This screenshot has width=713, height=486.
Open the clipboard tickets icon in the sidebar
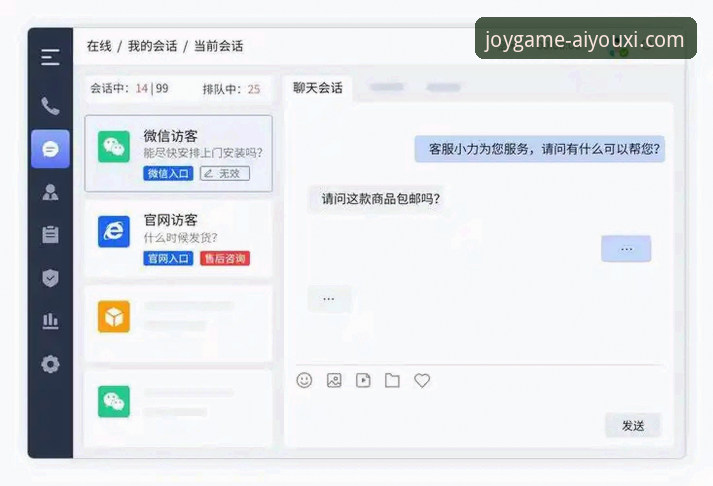[x=50, y=235]
